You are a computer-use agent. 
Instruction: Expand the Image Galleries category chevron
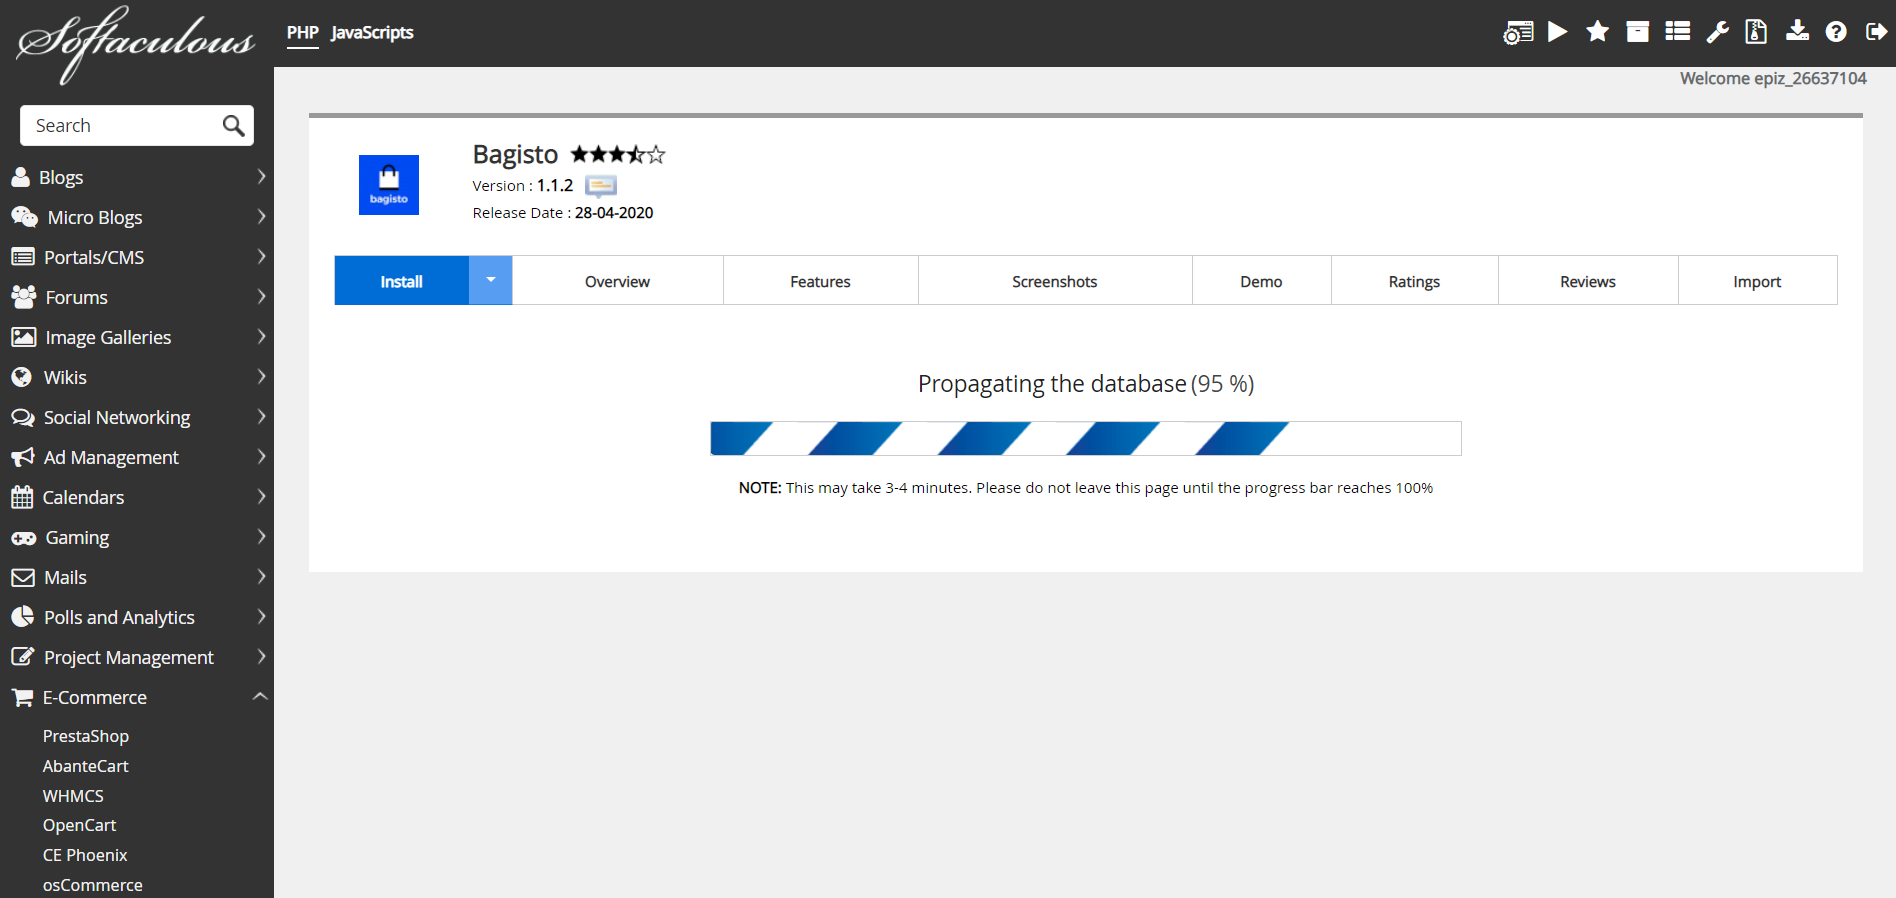pos(261,337)
